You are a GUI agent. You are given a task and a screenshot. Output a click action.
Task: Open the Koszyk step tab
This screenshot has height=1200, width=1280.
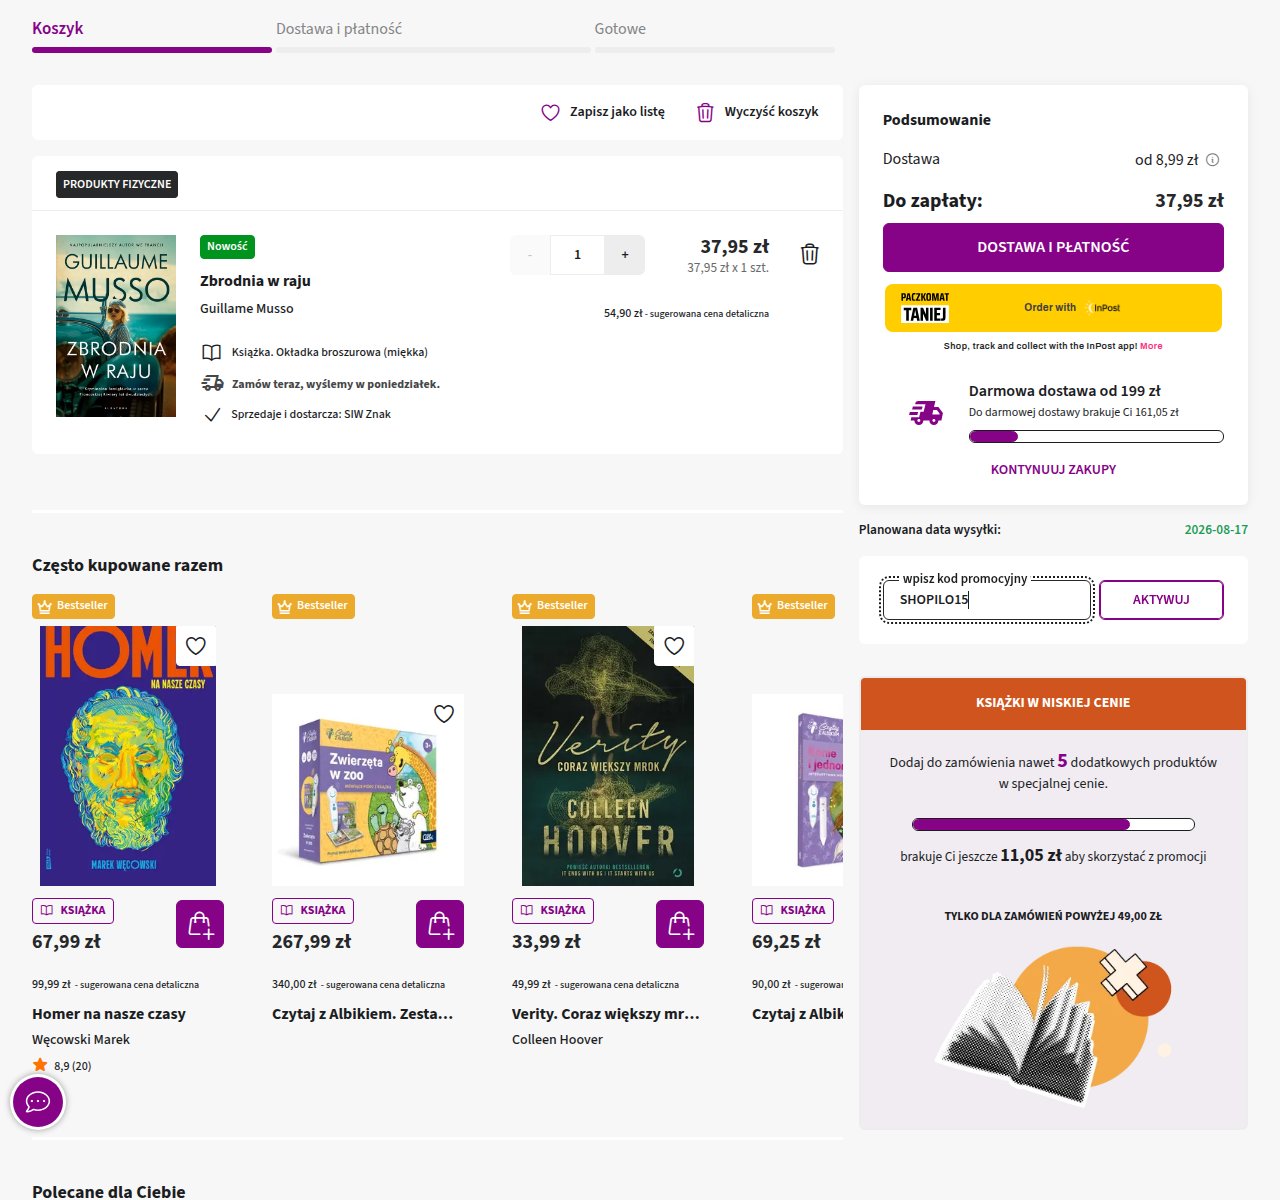[58, 28]
